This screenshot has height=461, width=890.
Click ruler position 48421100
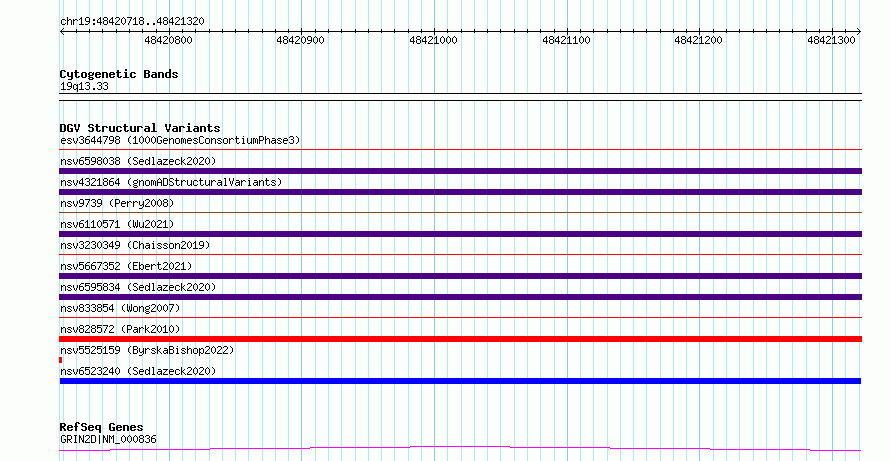[x=566, y=40]
